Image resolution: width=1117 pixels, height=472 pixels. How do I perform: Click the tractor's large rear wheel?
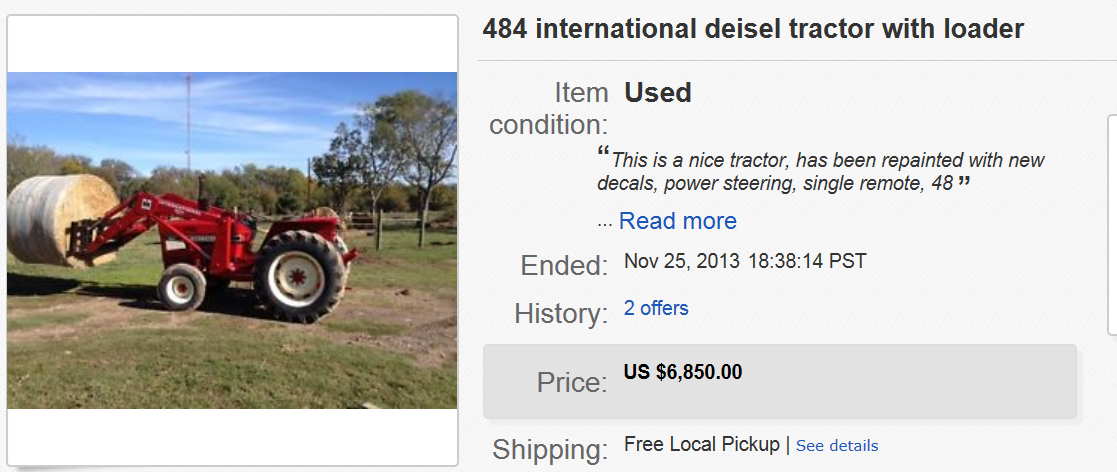pos(299,275)
